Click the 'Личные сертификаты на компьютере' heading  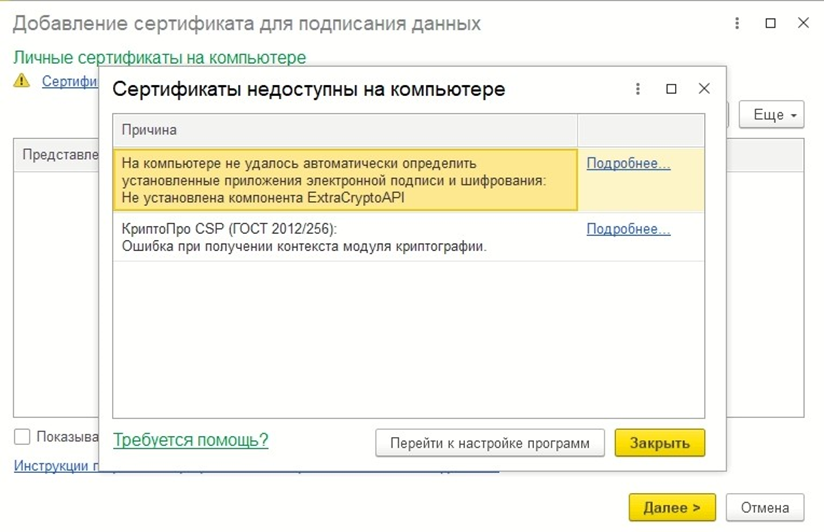tap(160, 57)
